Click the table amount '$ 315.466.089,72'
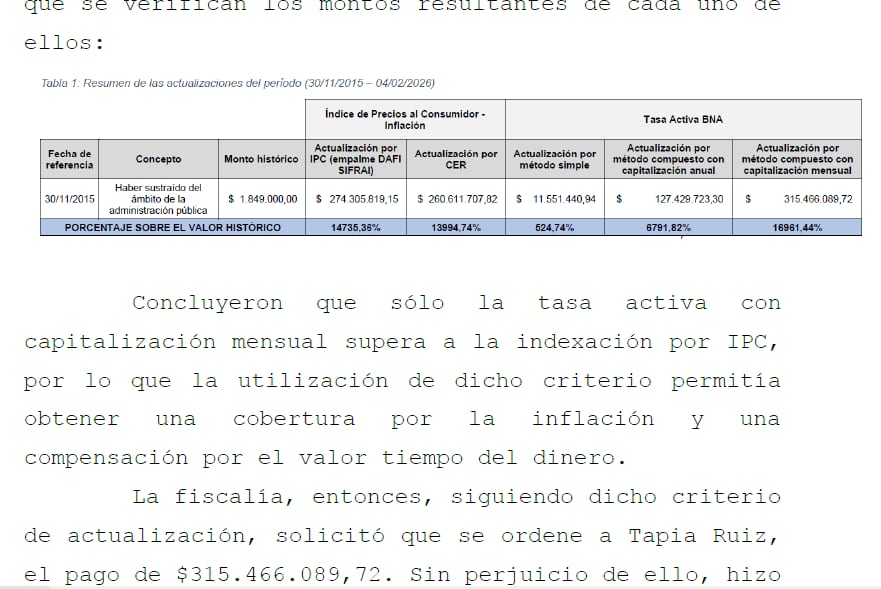Image resolution: width=881 pixels, height=589 pixels. click(x=799, y=199)
